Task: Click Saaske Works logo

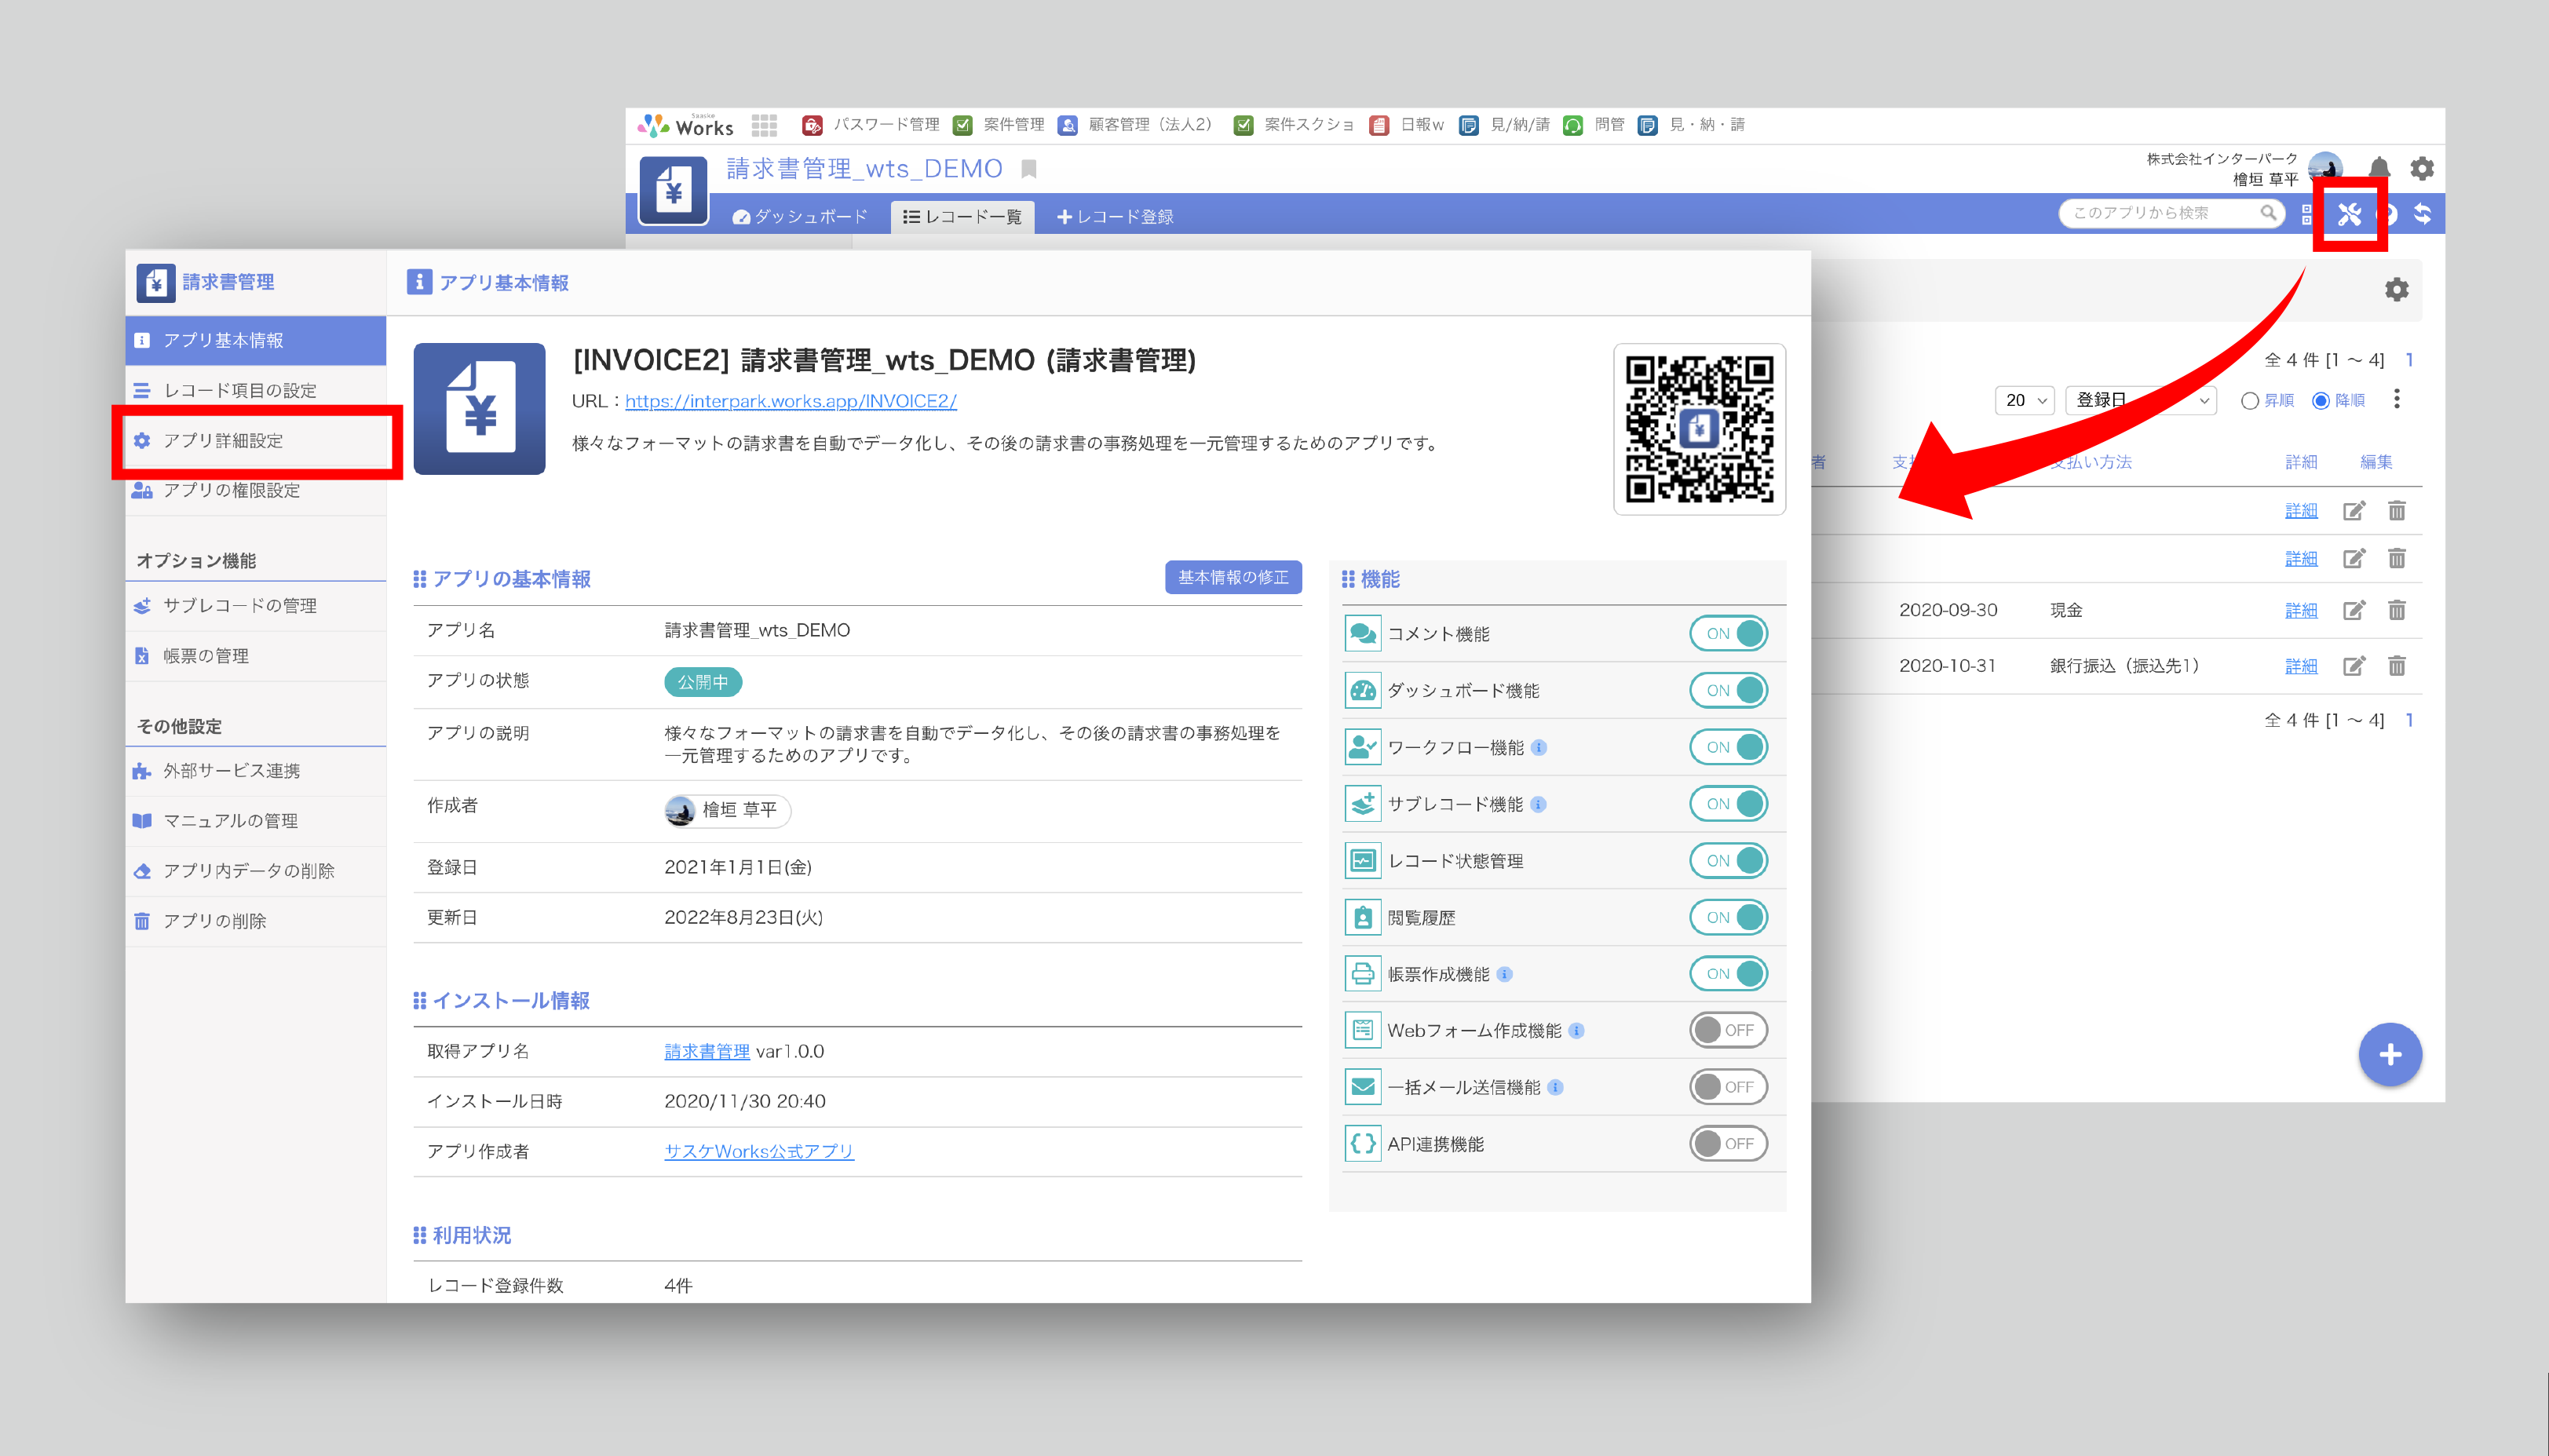Action: (686, 125)
